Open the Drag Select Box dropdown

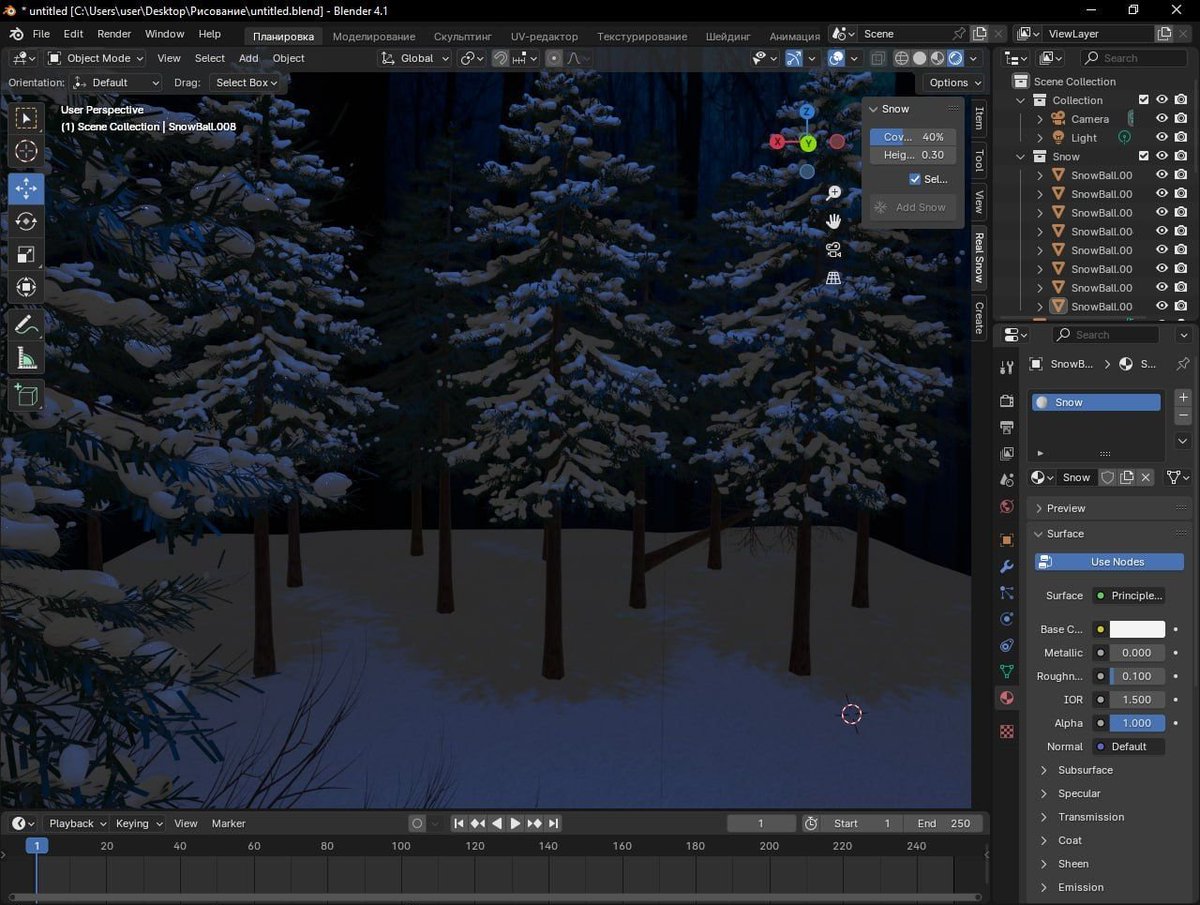pos(249,83)
